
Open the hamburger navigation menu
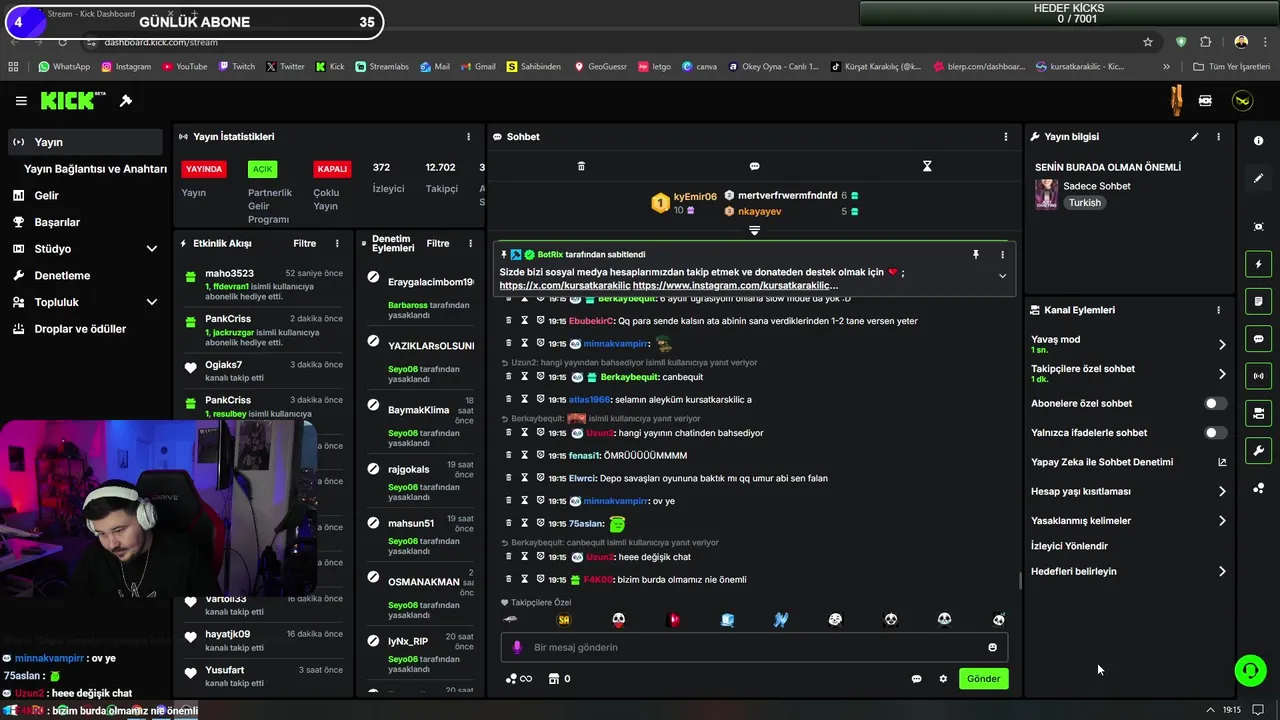pyautogui.click(x=21, y=101)
